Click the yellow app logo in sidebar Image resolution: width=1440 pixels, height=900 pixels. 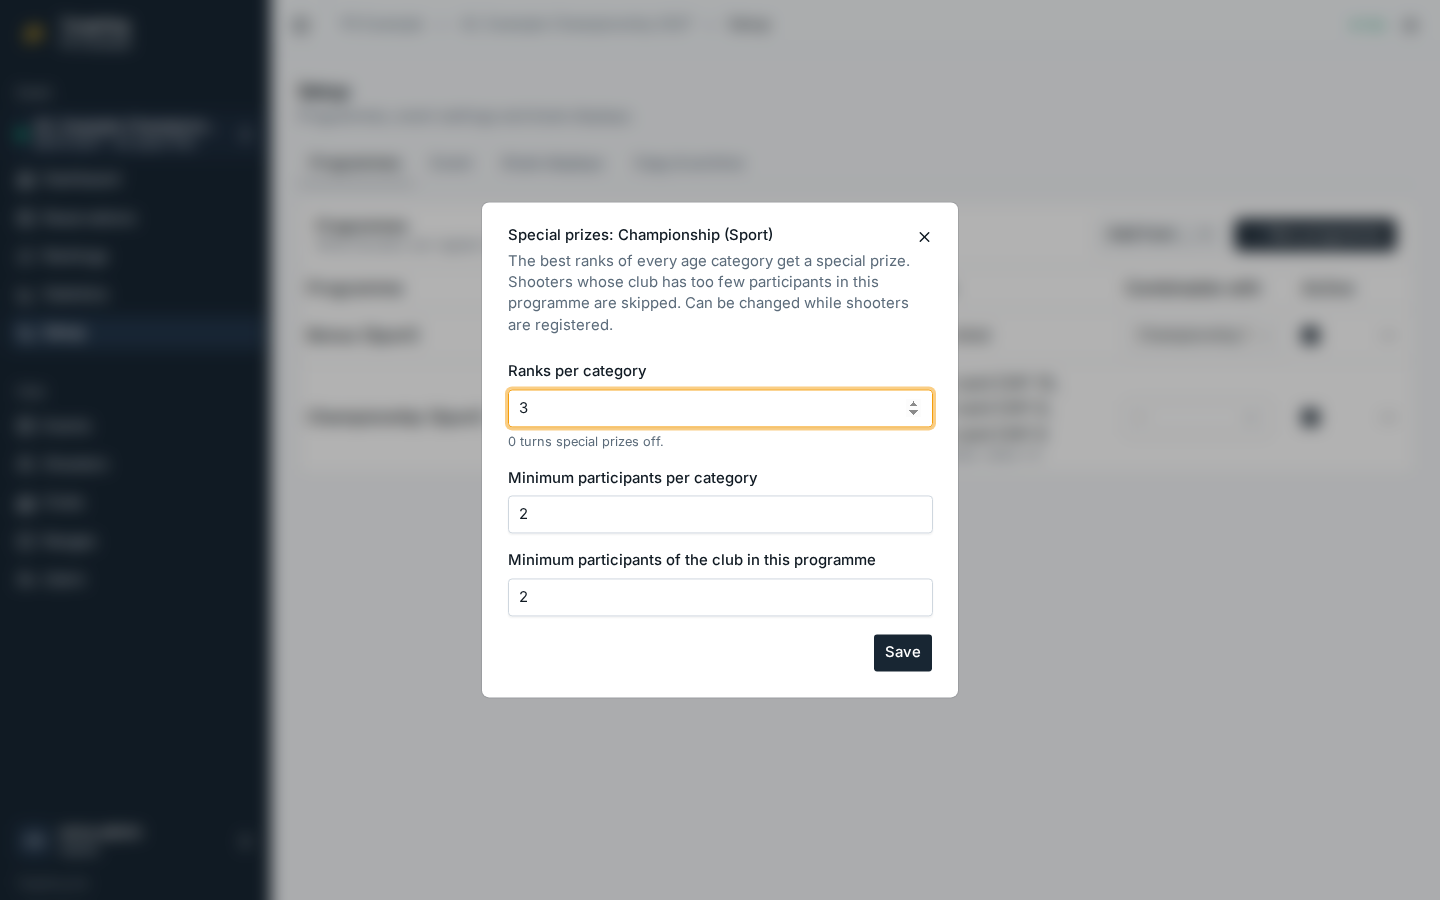[x=32, y=33]
